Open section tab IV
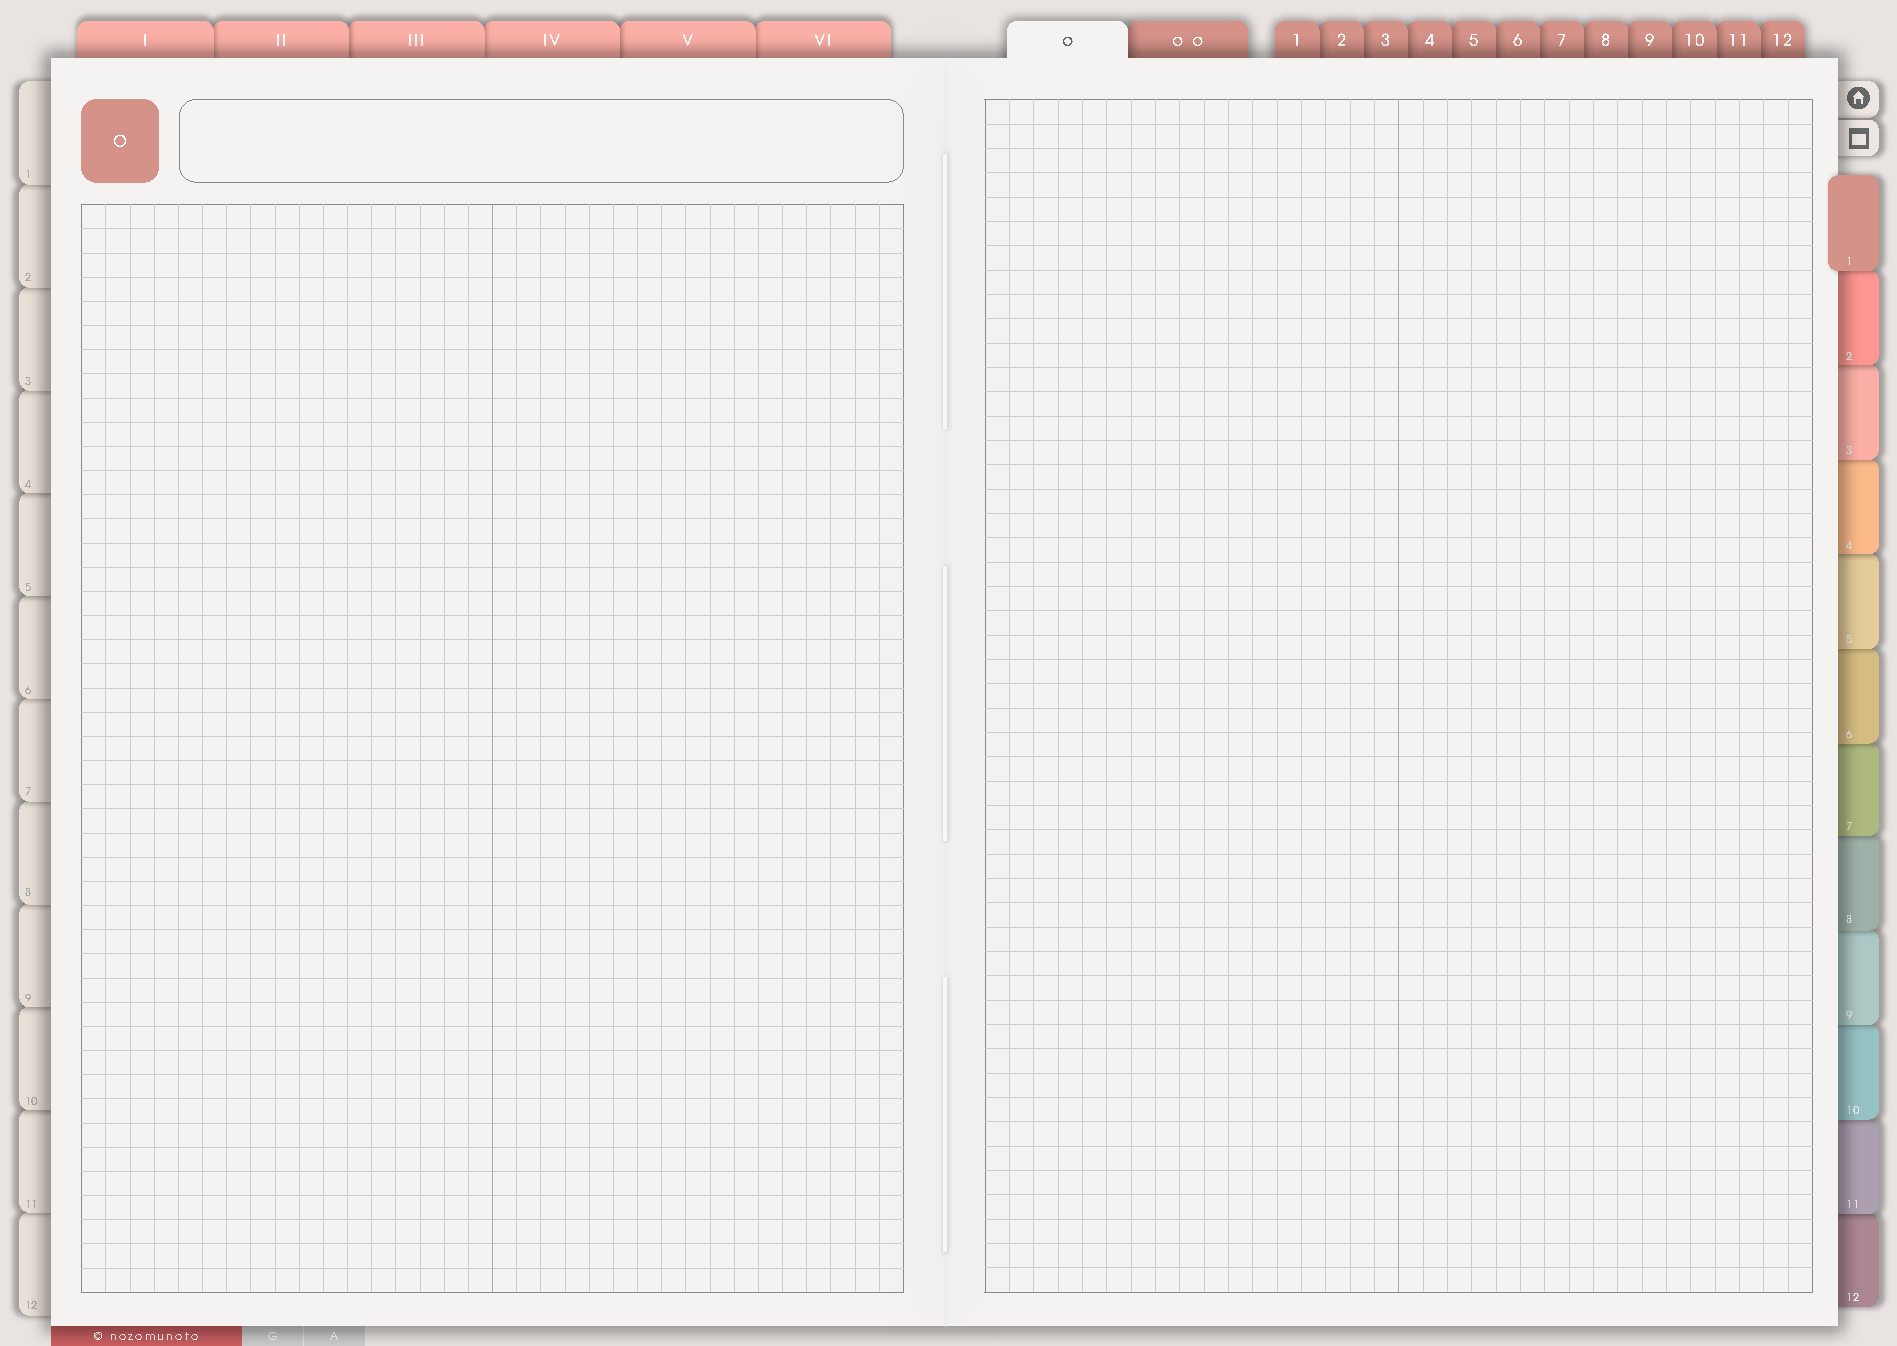 pos(552,40)
